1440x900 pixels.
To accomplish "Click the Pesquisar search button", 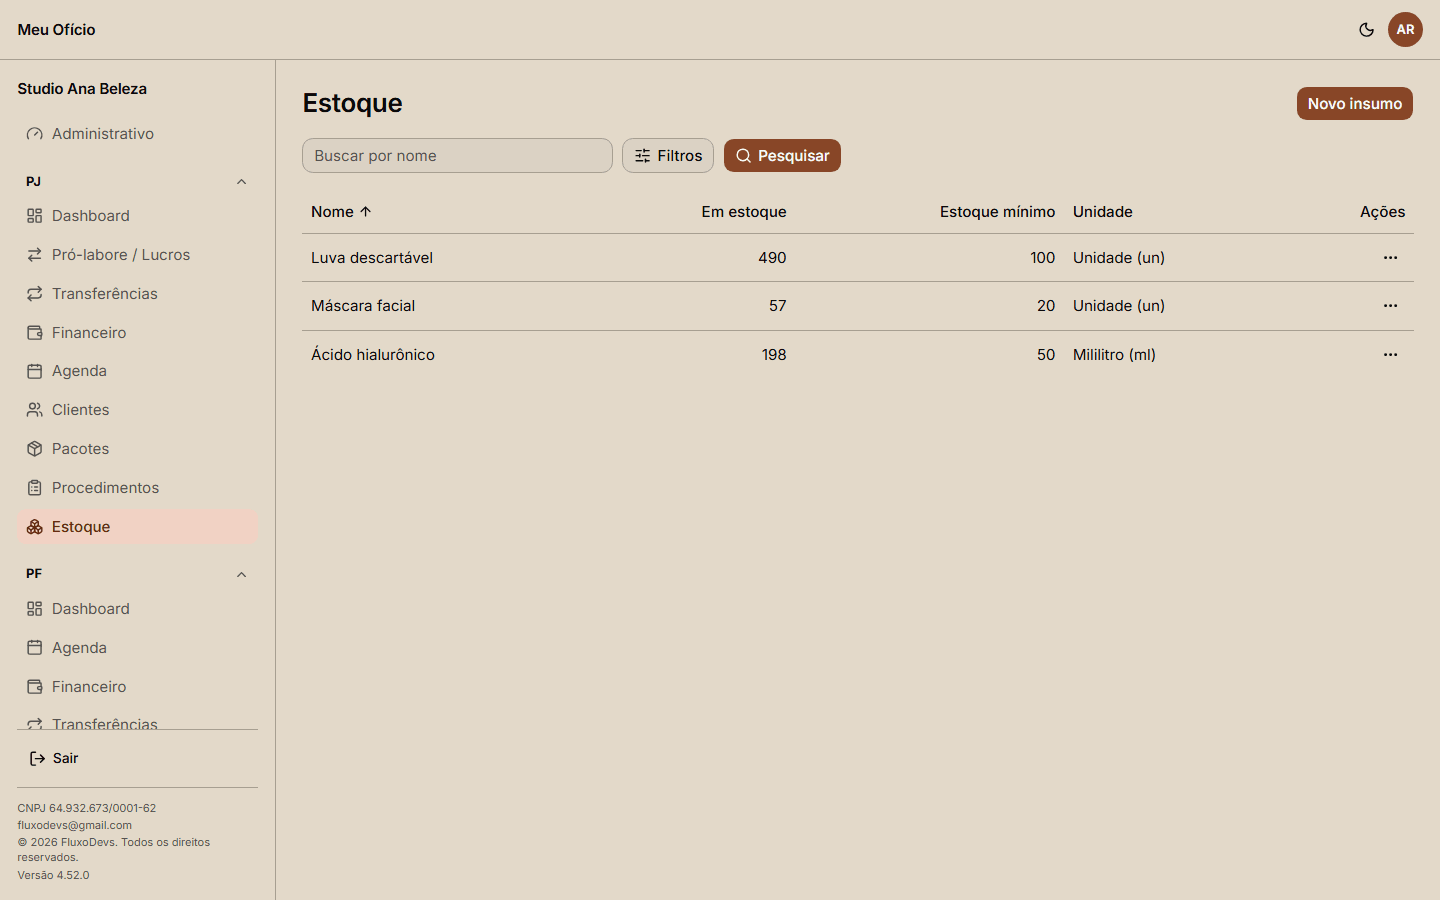I will 782,156.
